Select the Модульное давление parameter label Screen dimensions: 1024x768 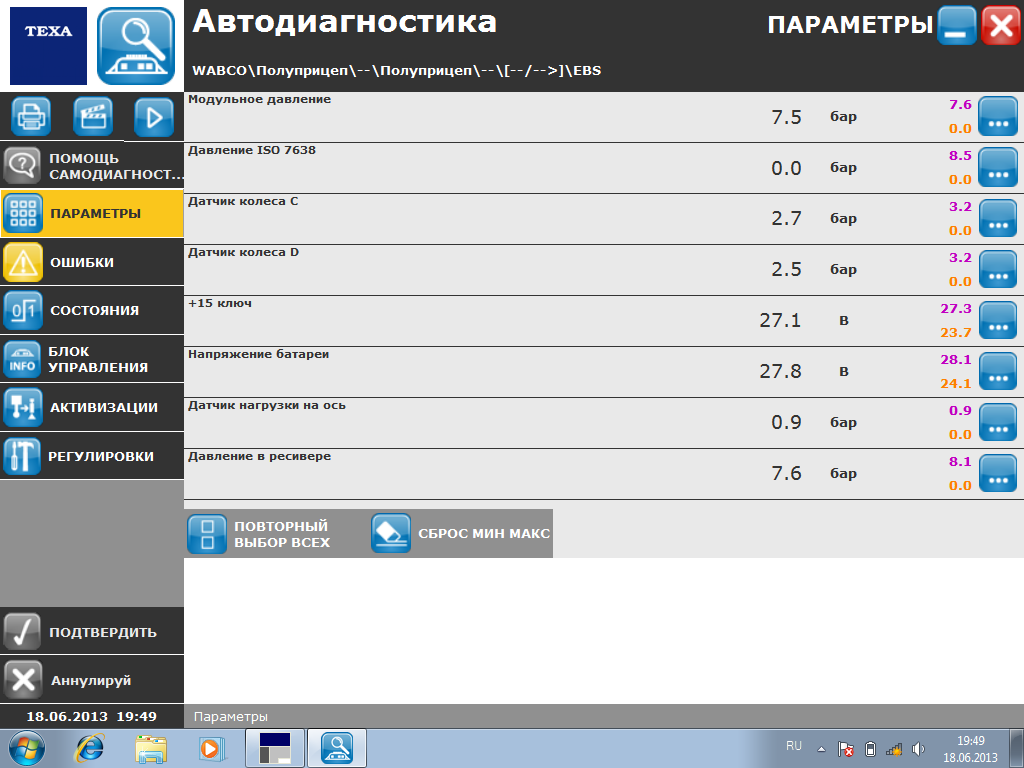(259, 99)
